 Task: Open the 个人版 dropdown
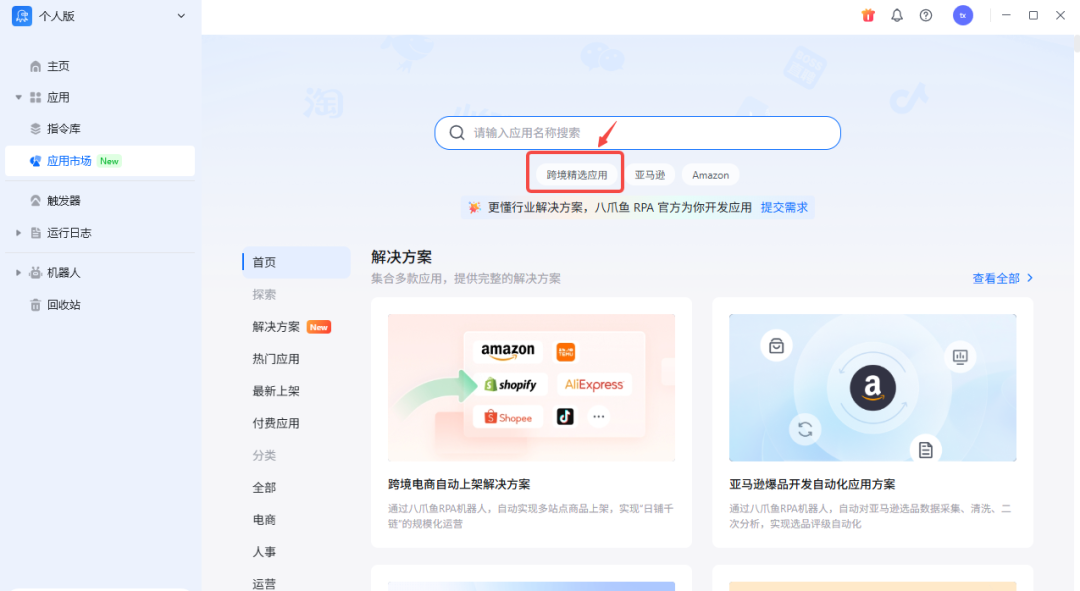click(100, 16)
